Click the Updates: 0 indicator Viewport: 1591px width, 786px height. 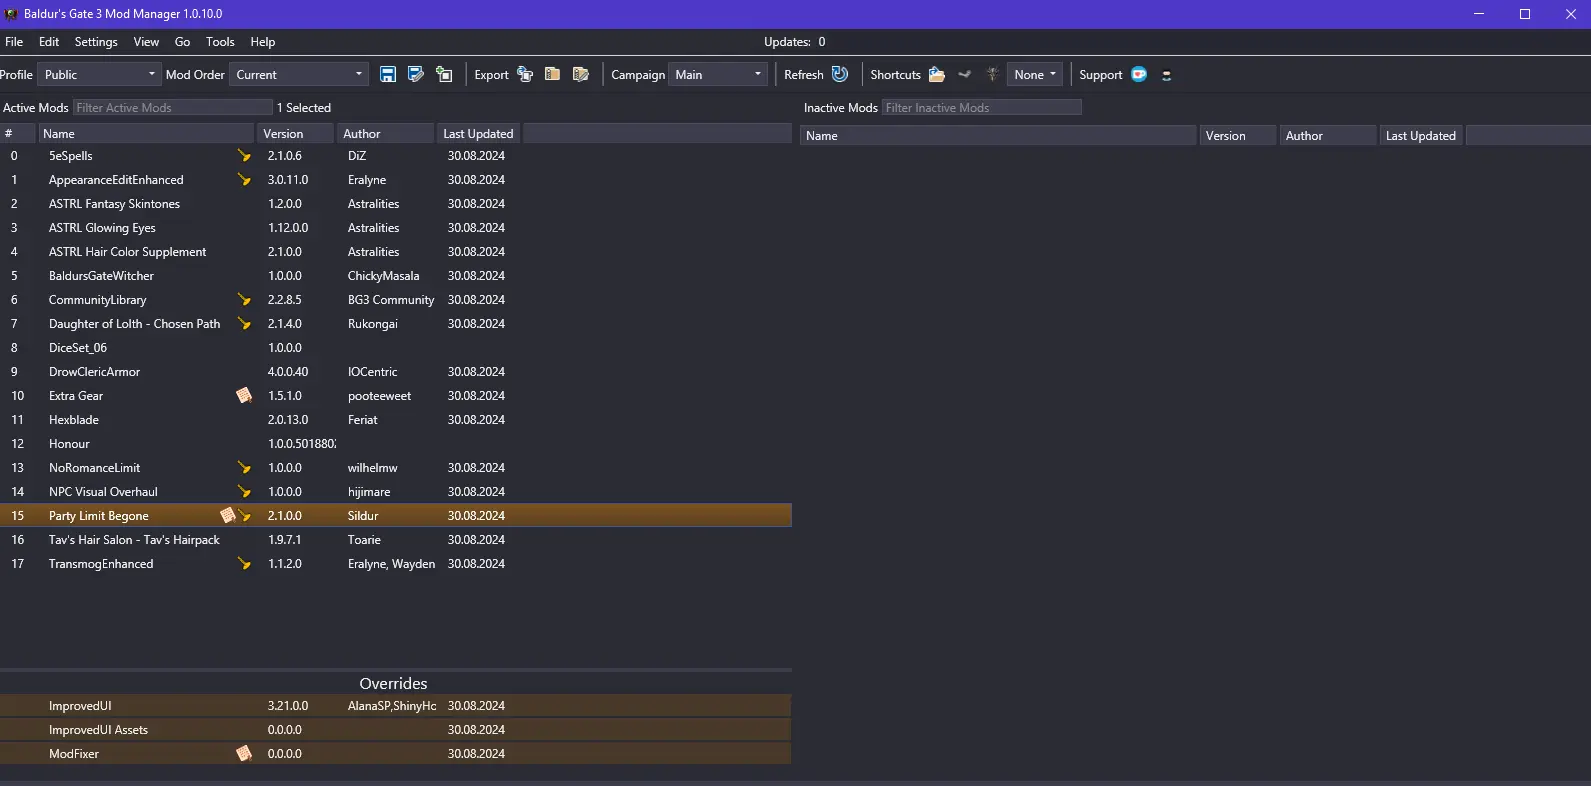pyautogui.click(x=795, y=42)
